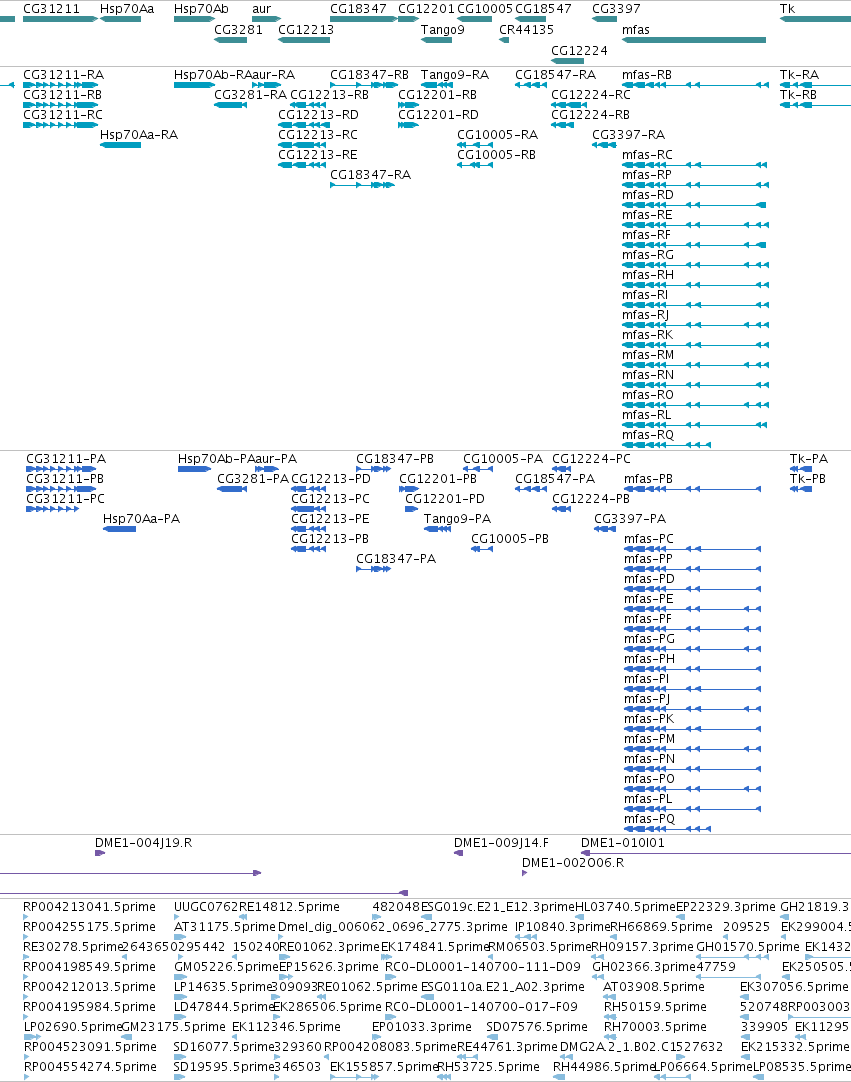851x1082 pixels.
Task: Click EST AT31175.5prime label
Action: 225,927
